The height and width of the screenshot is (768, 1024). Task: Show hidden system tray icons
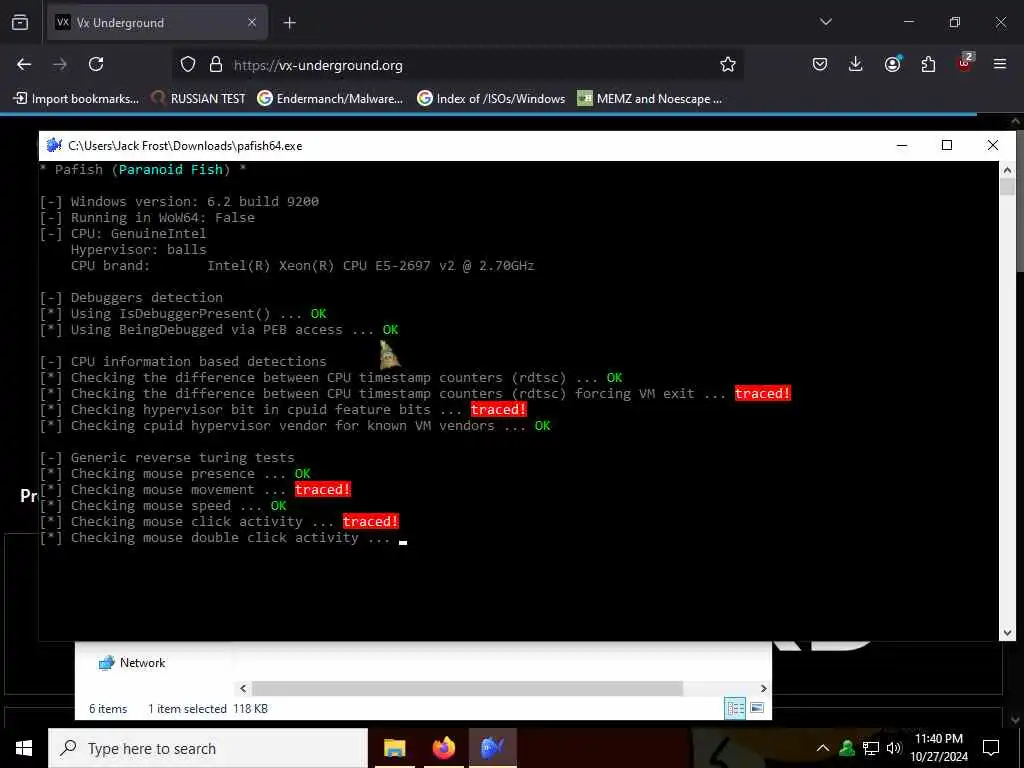(823, 748)
